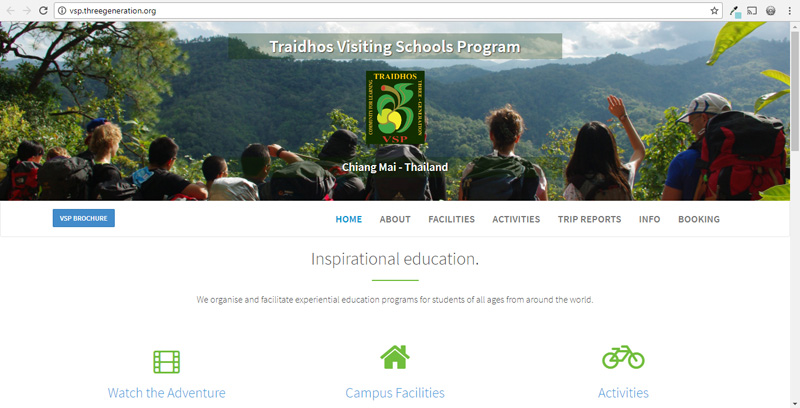This screenshot has height=408, width=800.
Task: Follow the Watch the Adventure link
Action: click(166, 393)
